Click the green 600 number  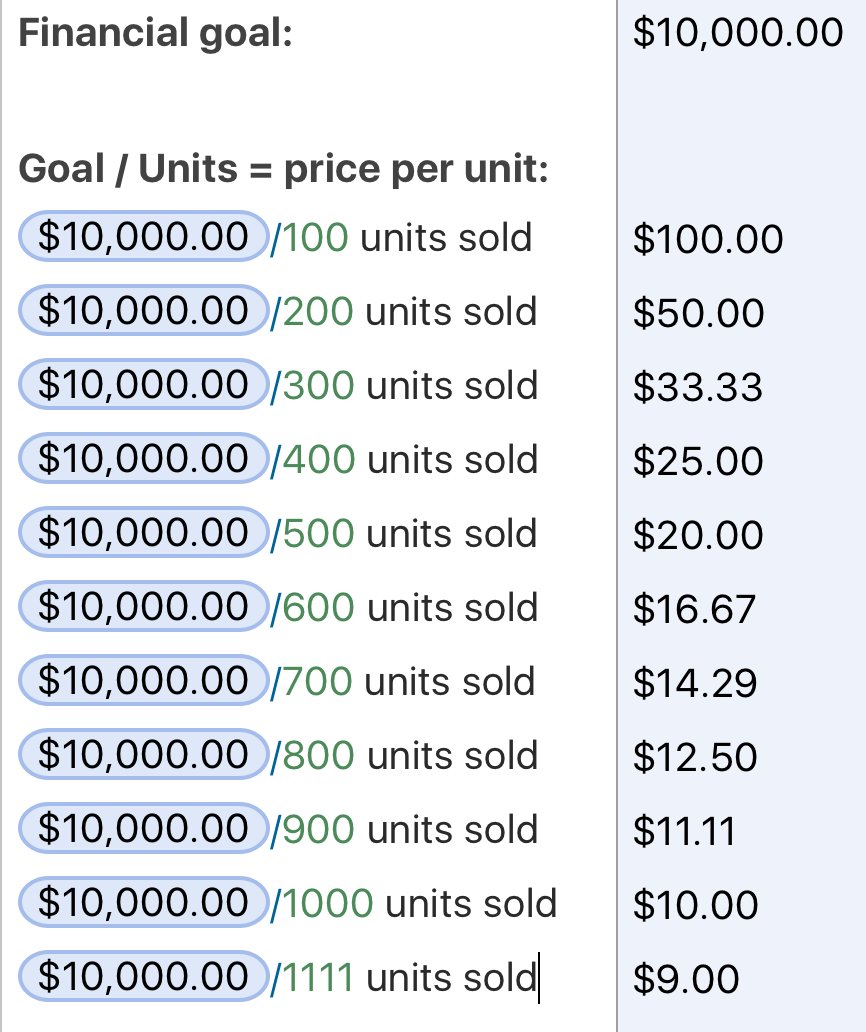(319, 608)
